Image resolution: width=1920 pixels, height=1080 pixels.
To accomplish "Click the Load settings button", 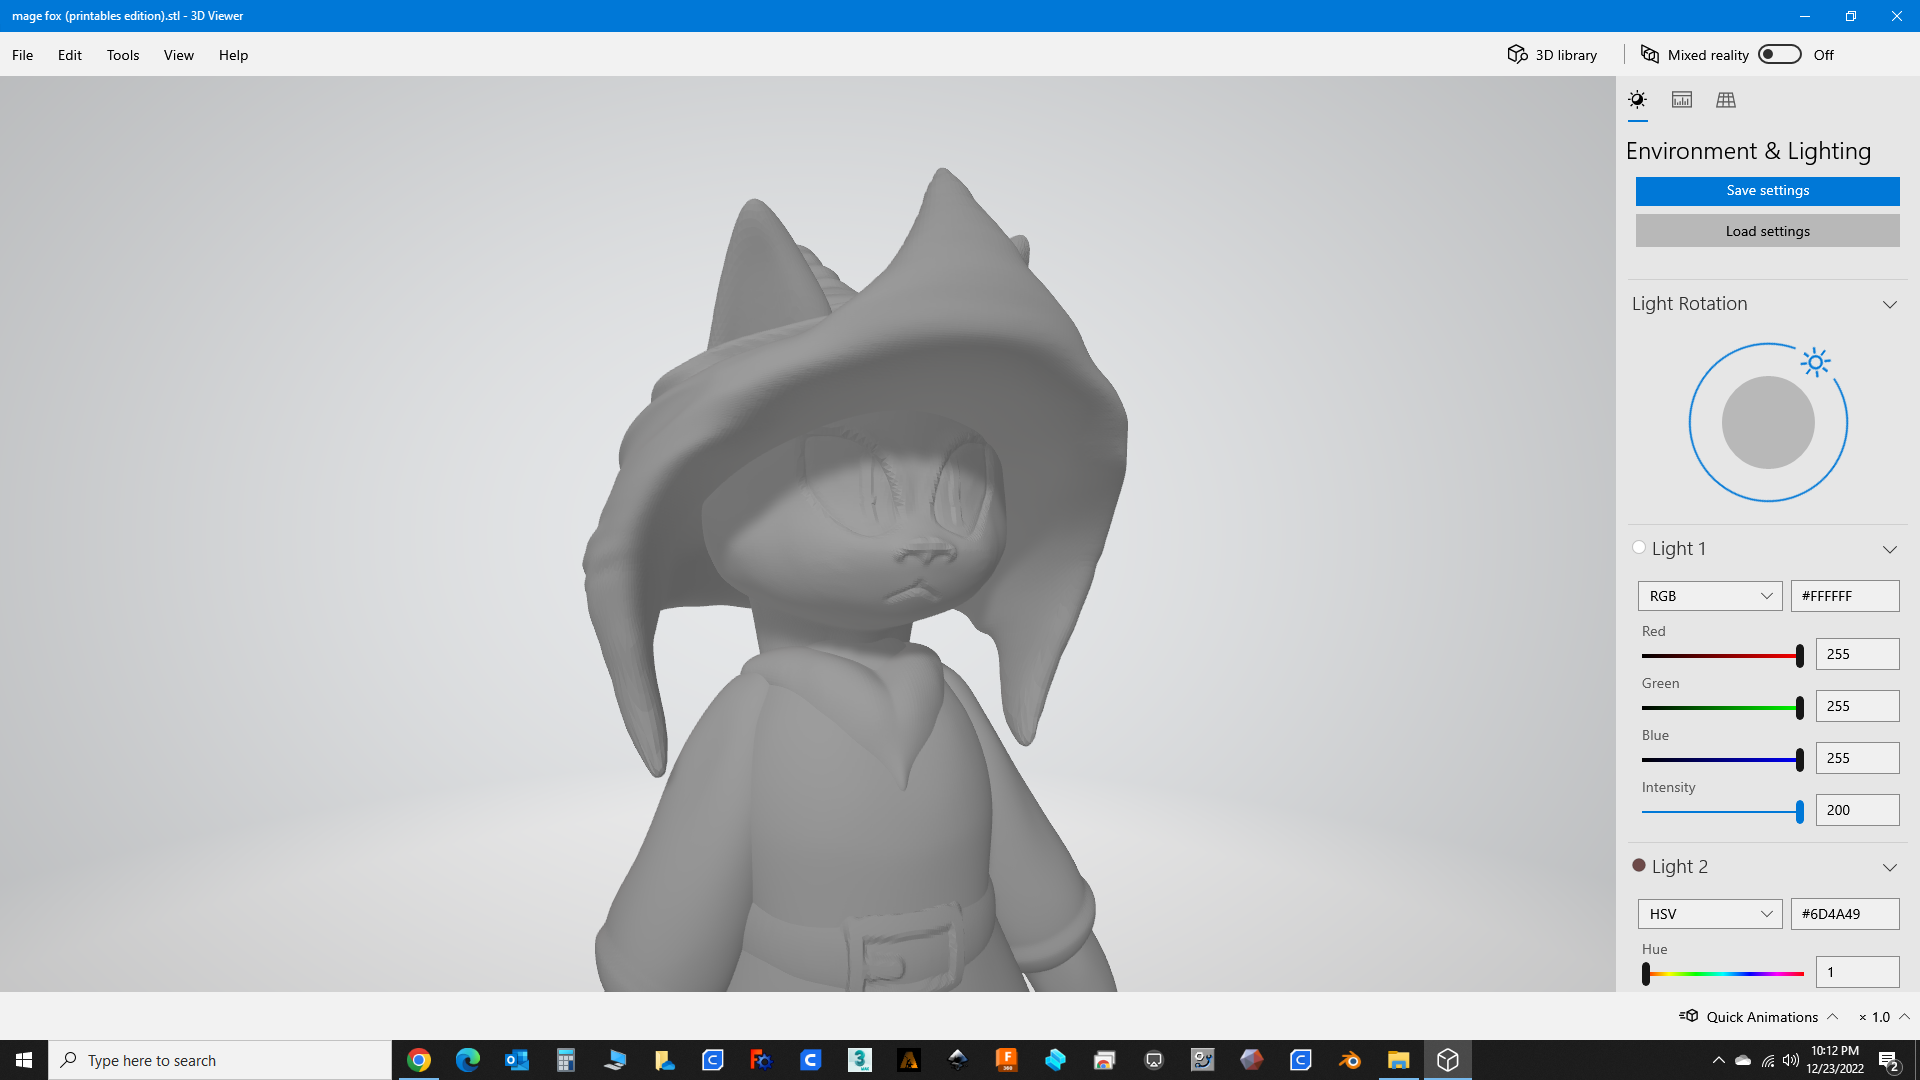I will tap(1767, 231).
